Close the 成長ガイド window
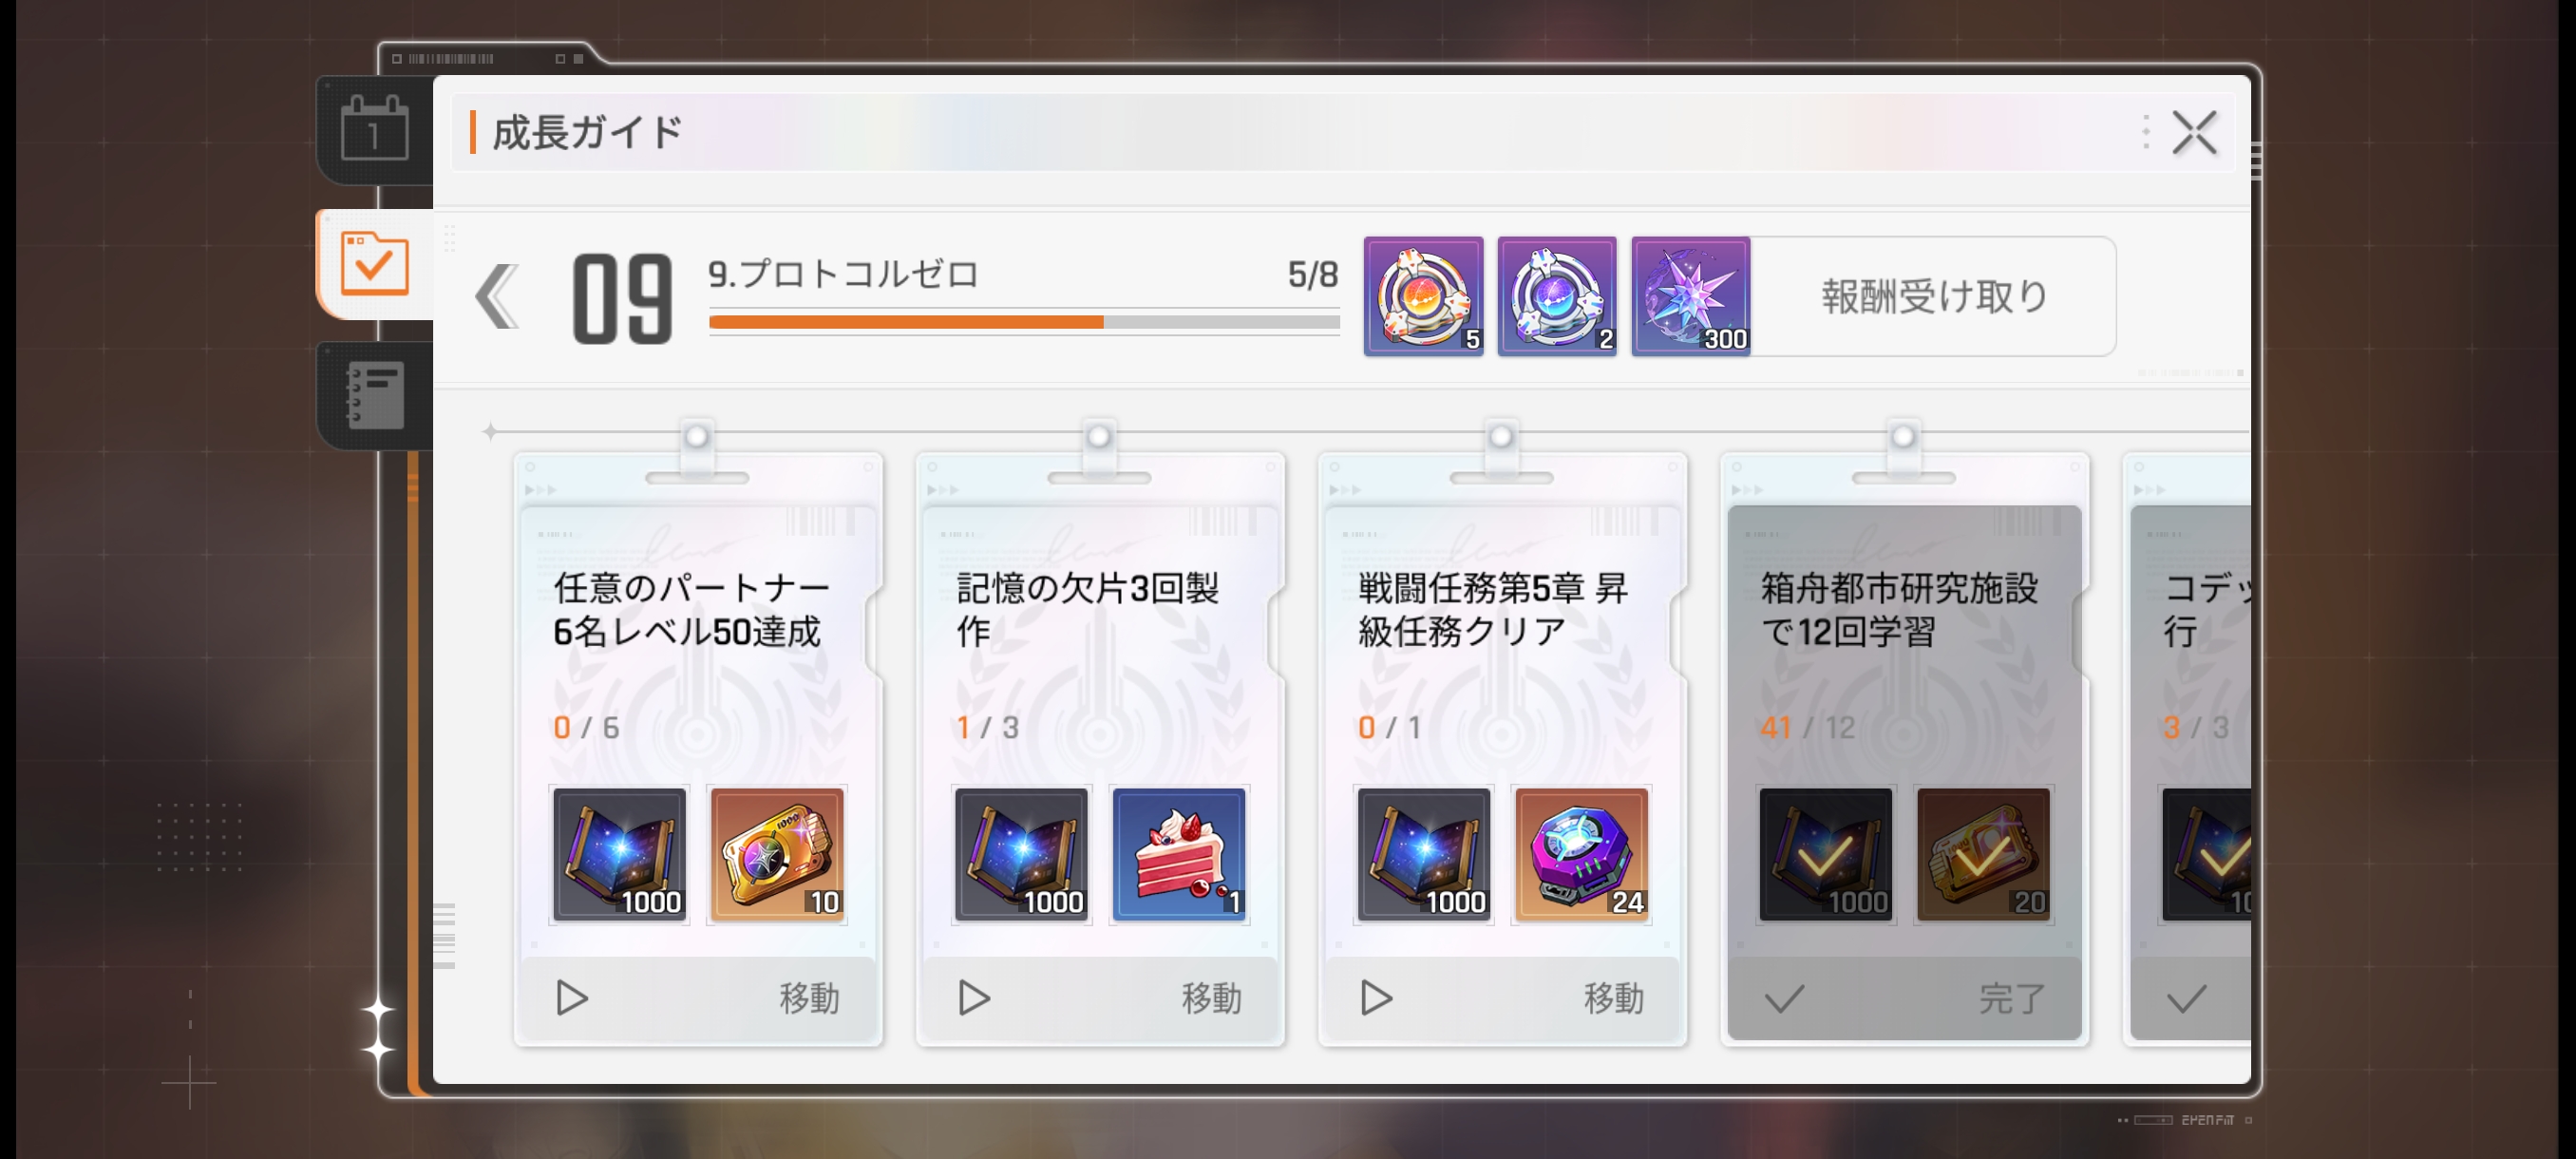 click(2194, 132)
